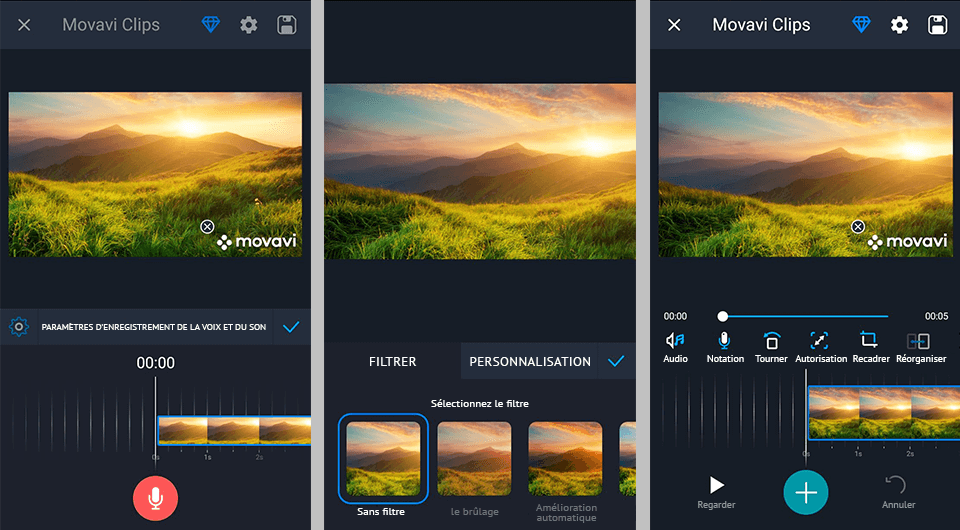
Task: Confirm filter with checkmark beside PERSONNALISATION
Action: [616, 361]
